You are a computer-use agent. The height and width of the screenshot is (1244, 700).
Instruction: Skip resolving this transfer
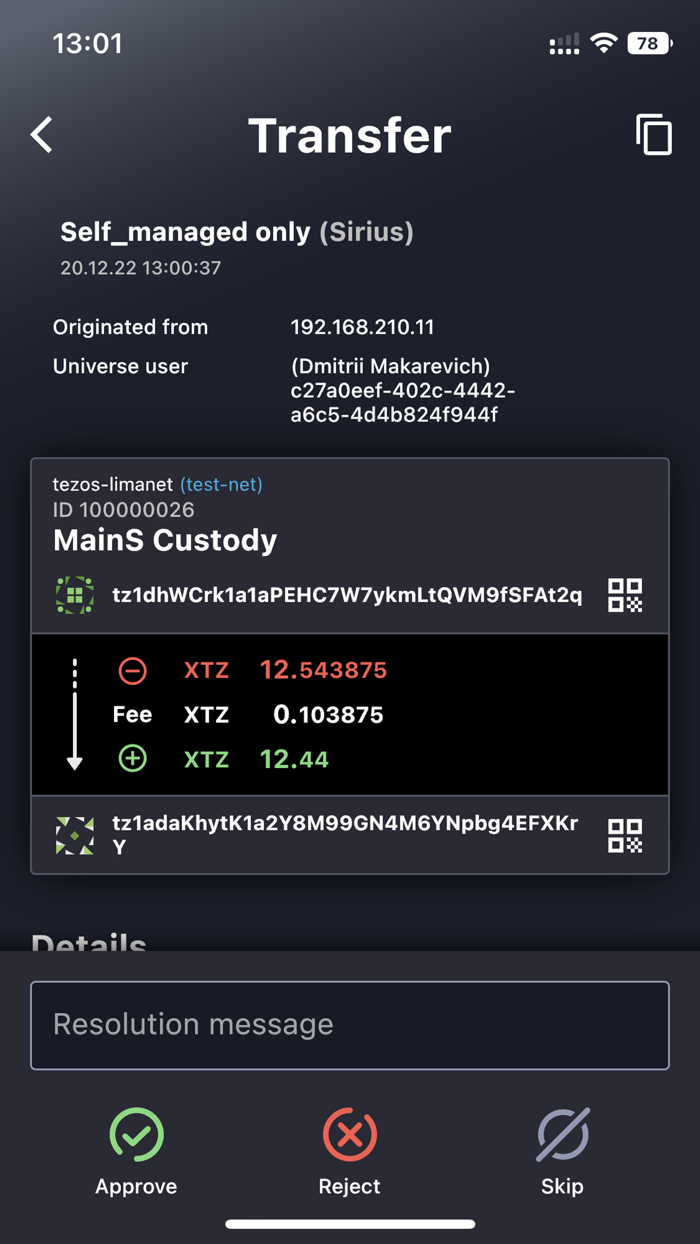pos(562,1150)
